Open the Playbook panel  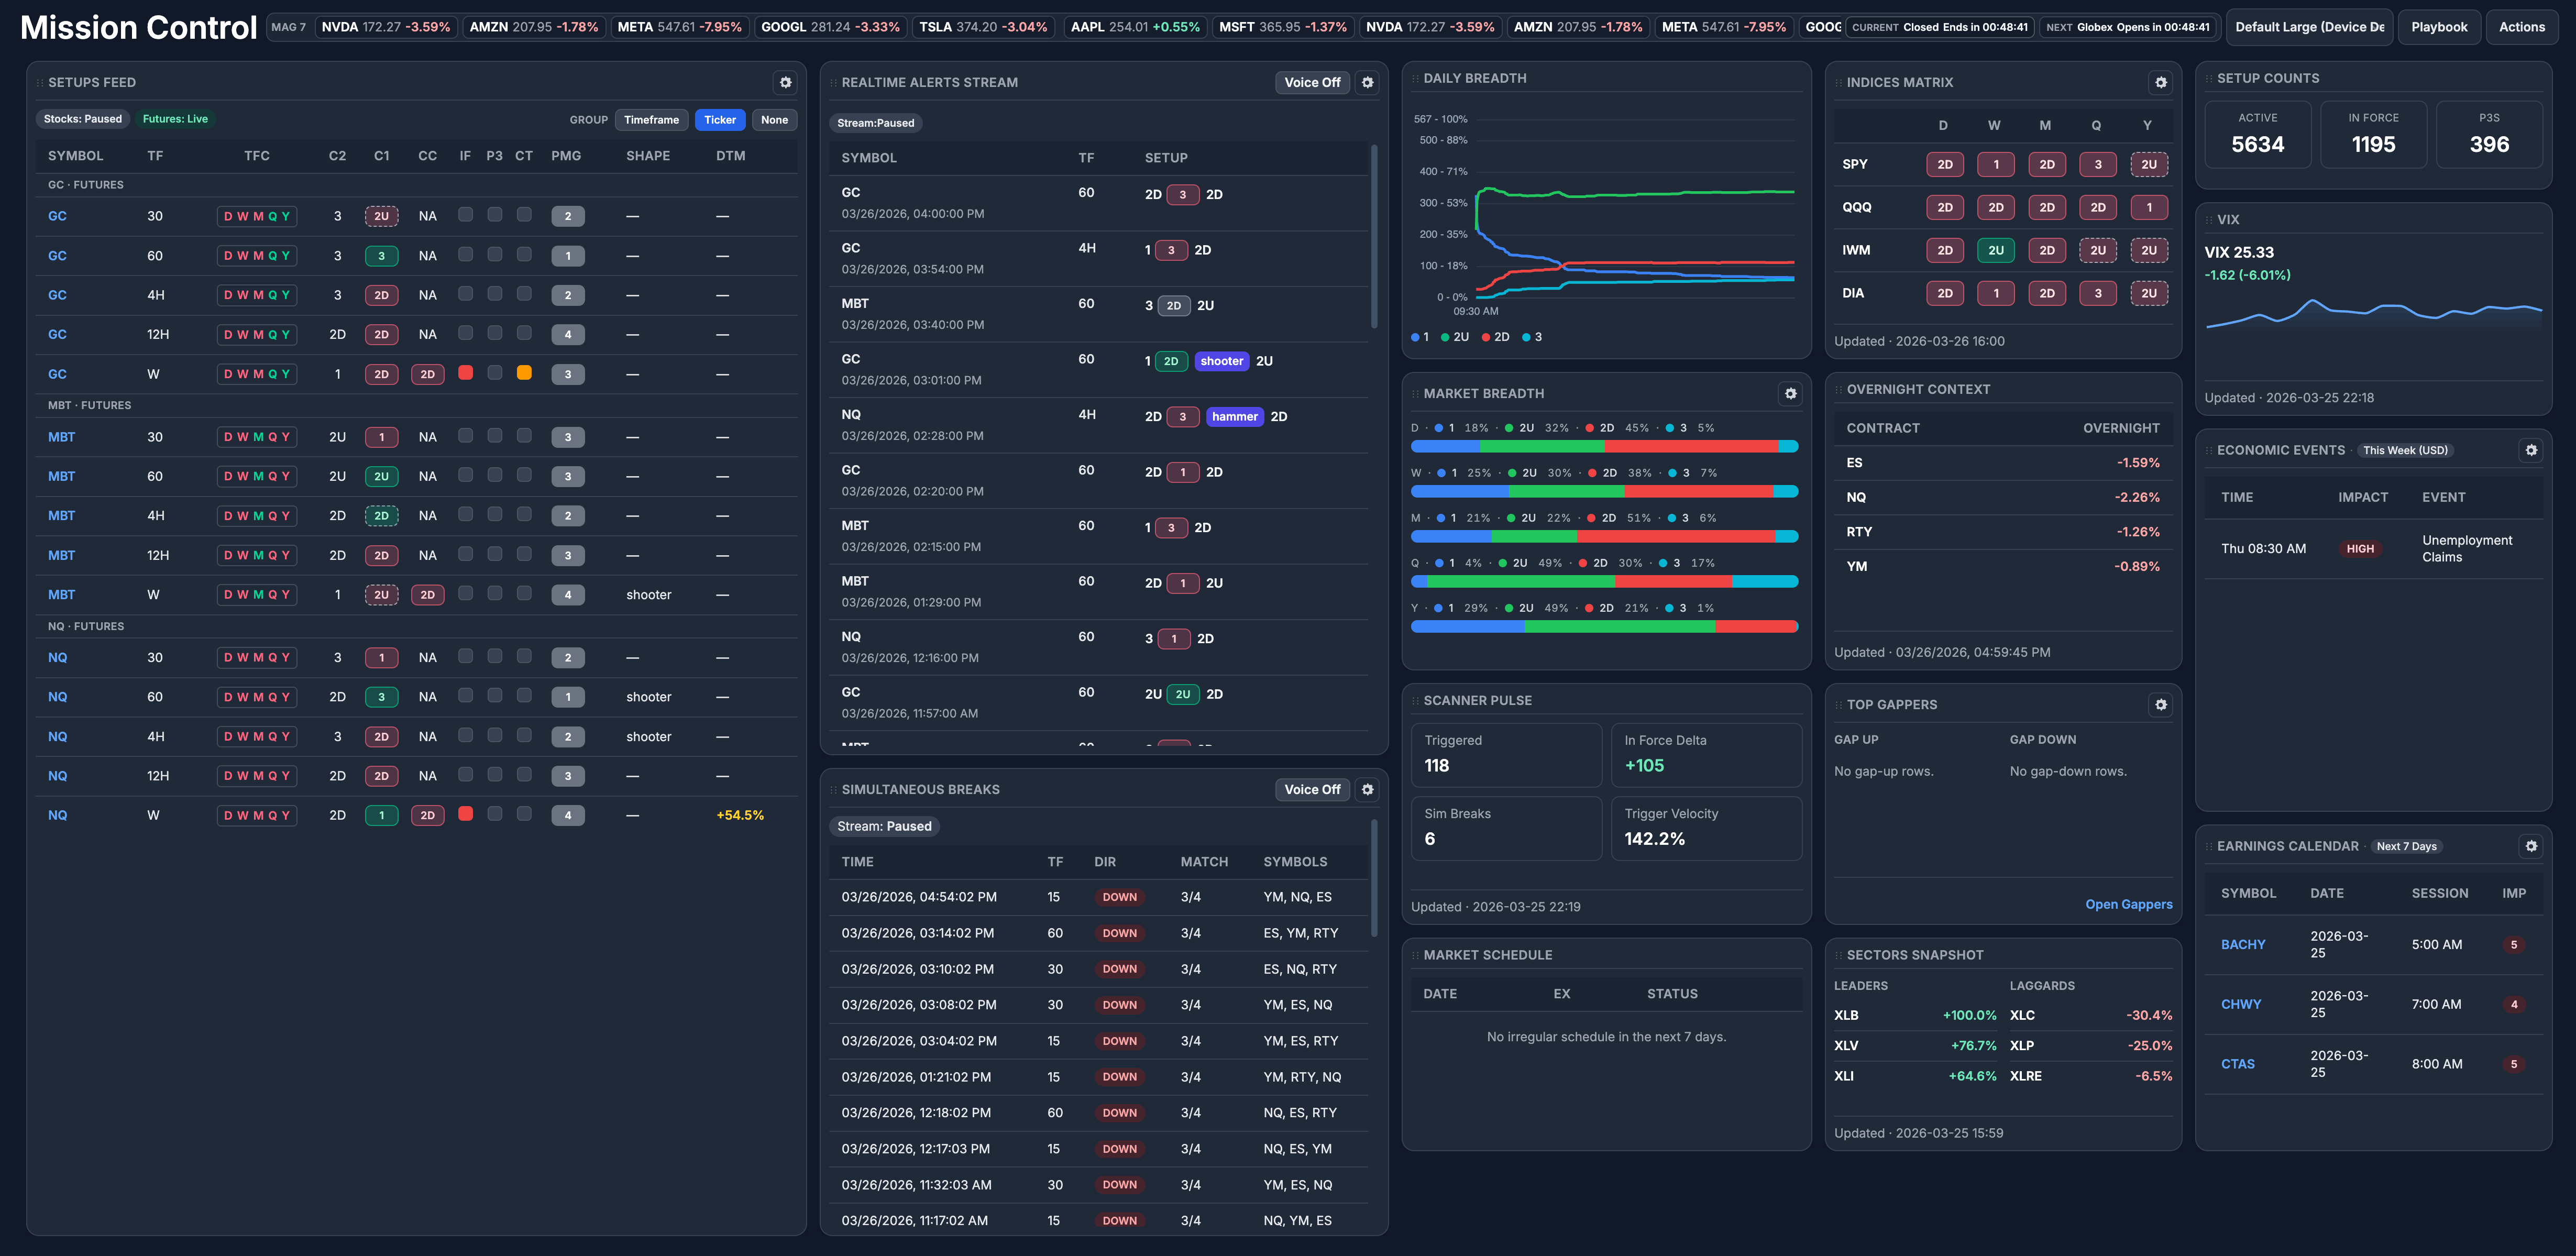(2439, 26)
